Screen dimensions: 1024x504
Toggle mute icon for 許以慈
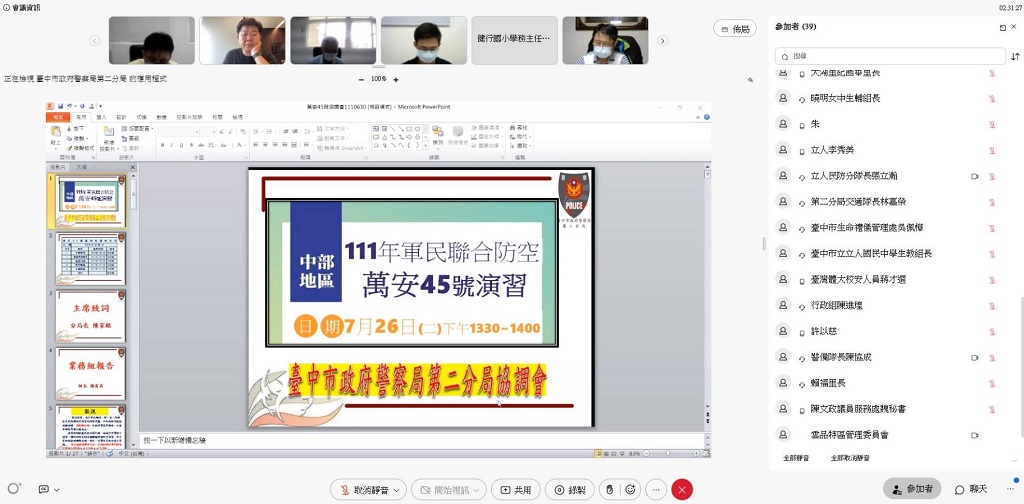point(991,332)
